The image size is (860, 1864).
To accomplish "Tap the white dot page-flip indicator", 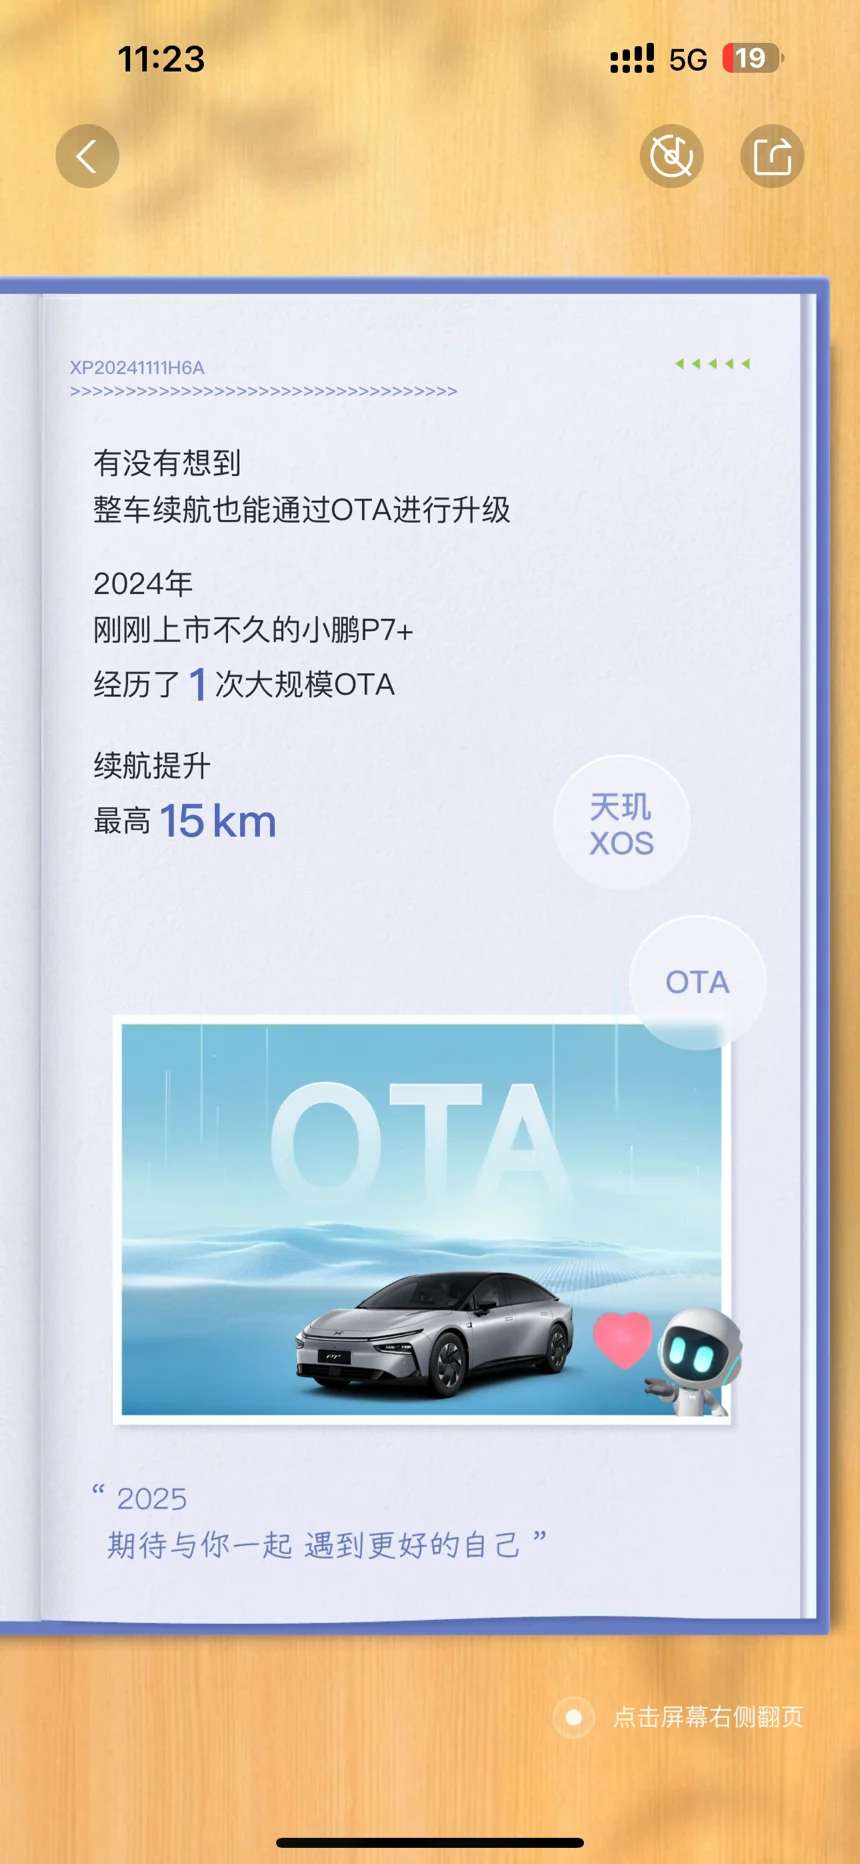I will point(574,1717).
